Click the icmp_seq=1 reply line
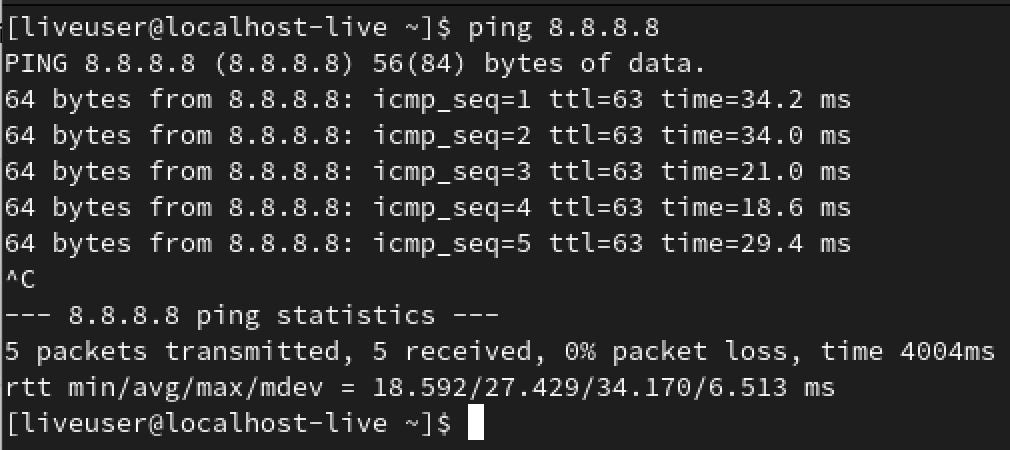The height and width of the screenshot is (450, 1010). click(x=427, y=101)
